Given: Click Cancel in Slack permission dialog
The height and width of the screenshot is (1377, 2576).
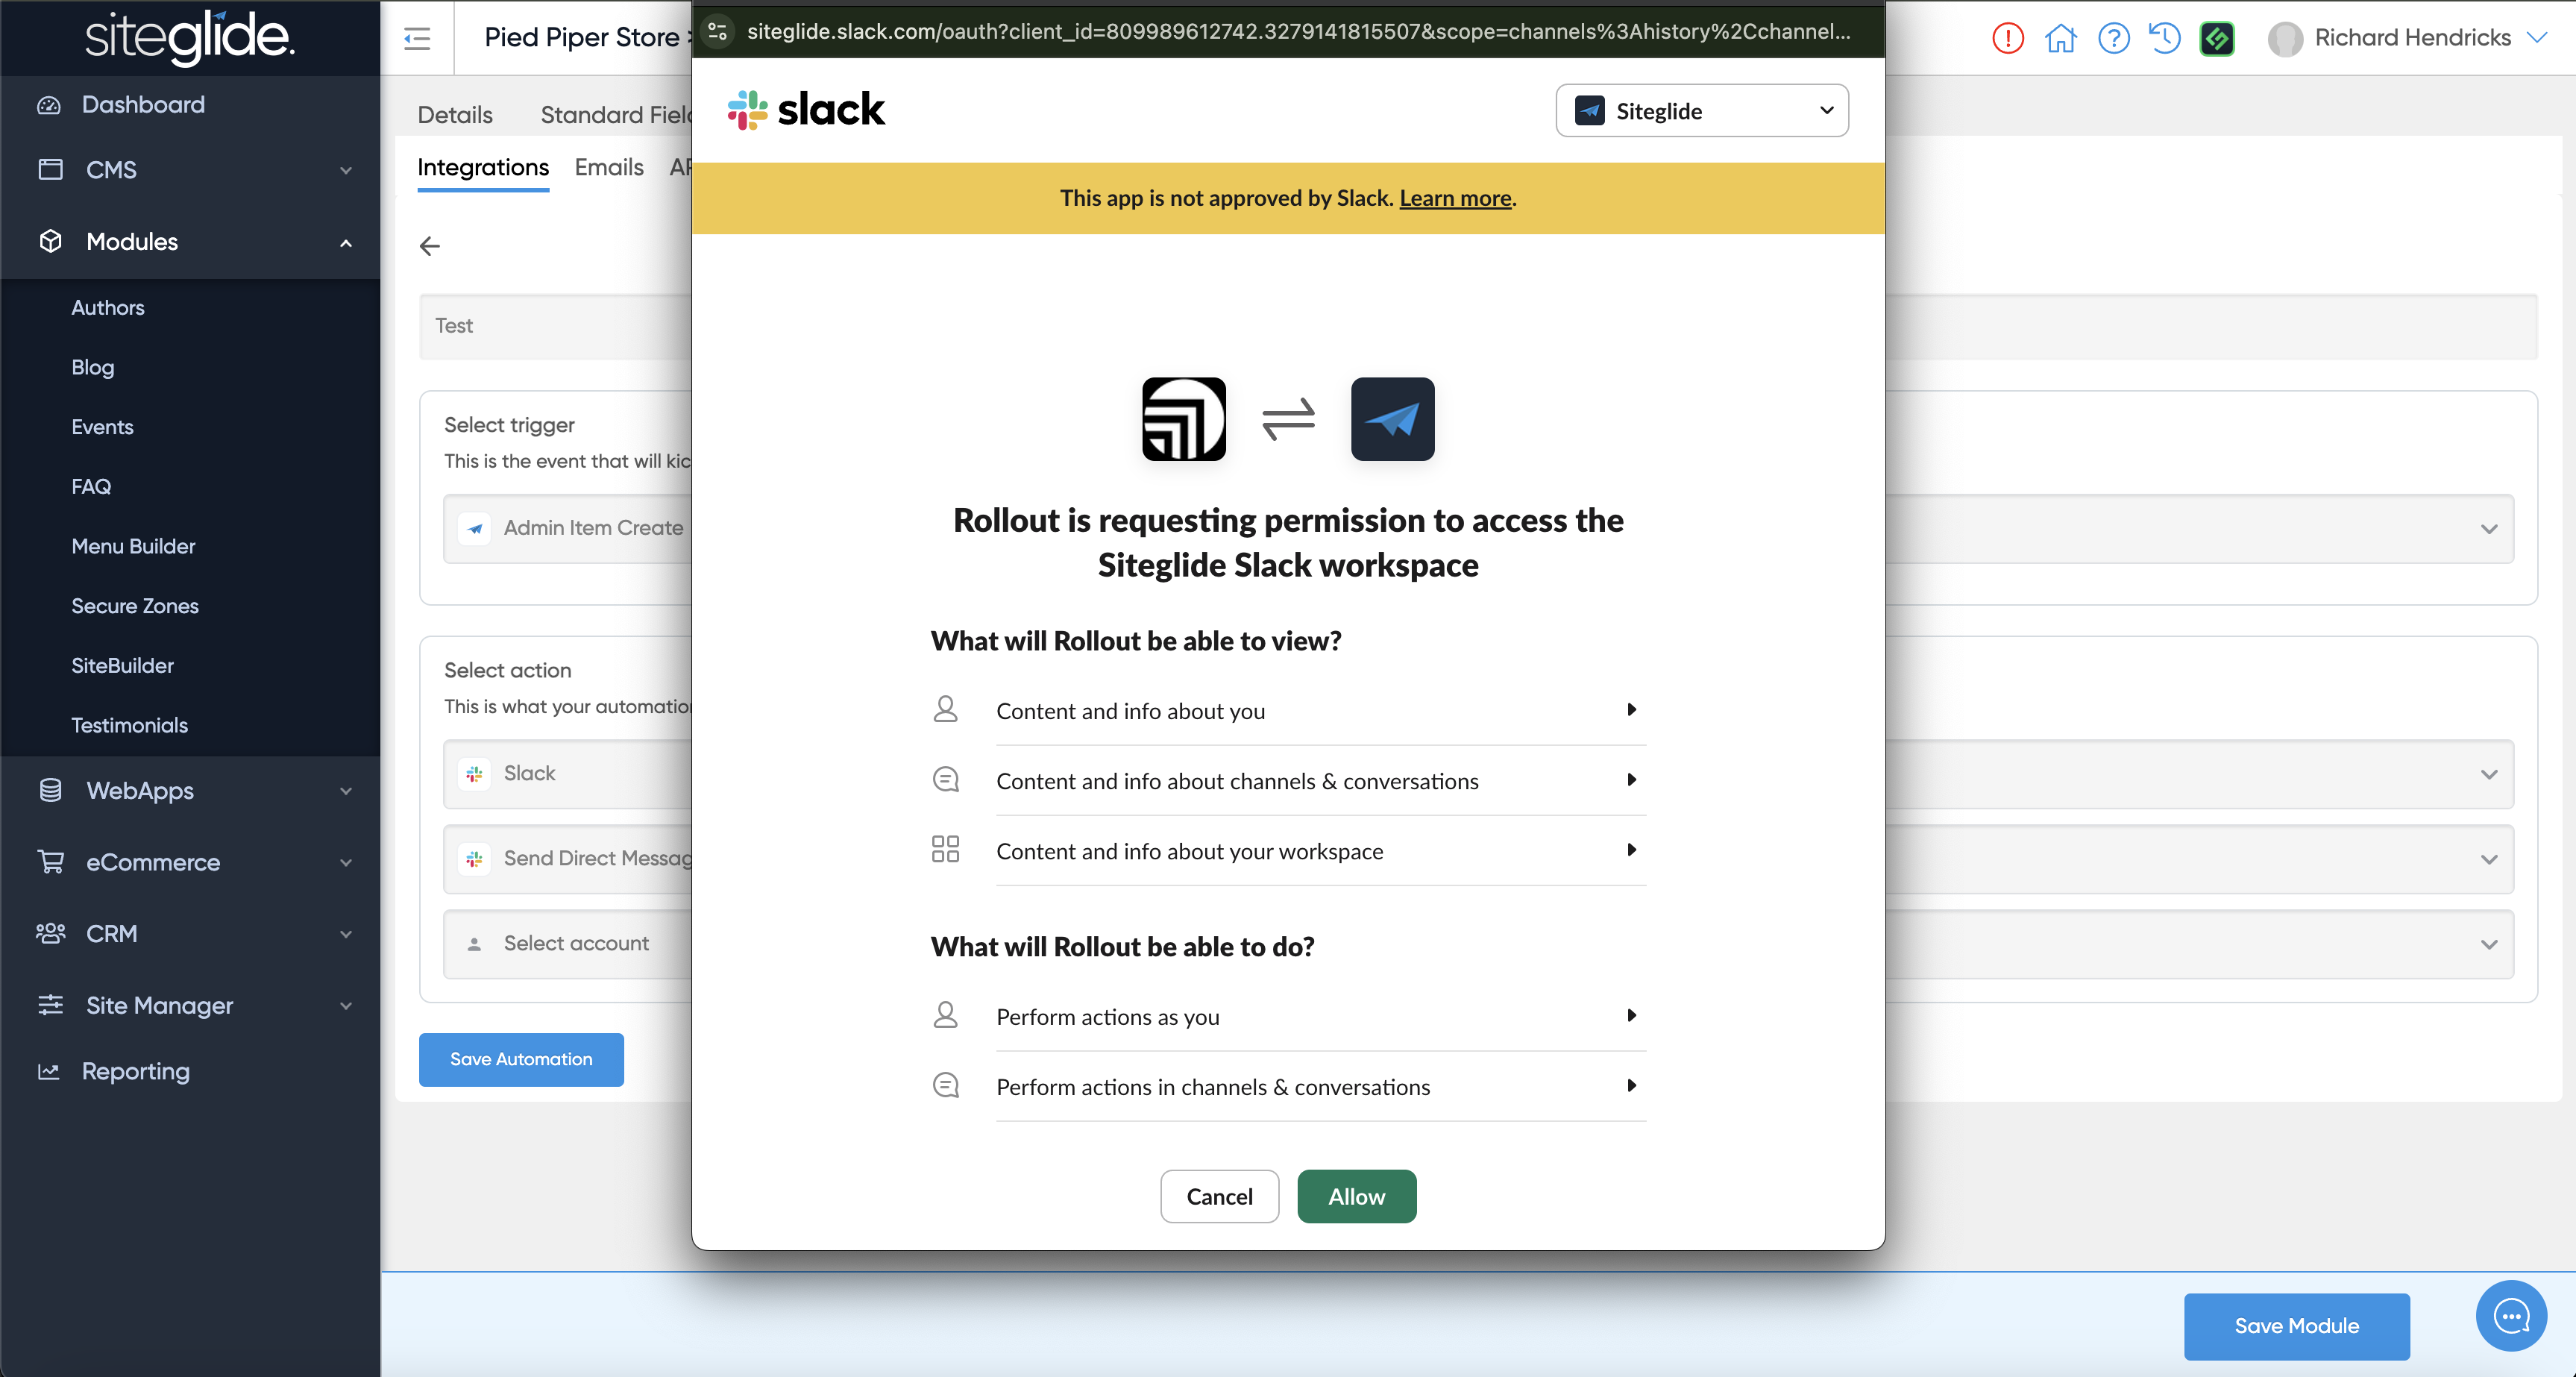Looking at the screenshot, I should (1219, 1196).
